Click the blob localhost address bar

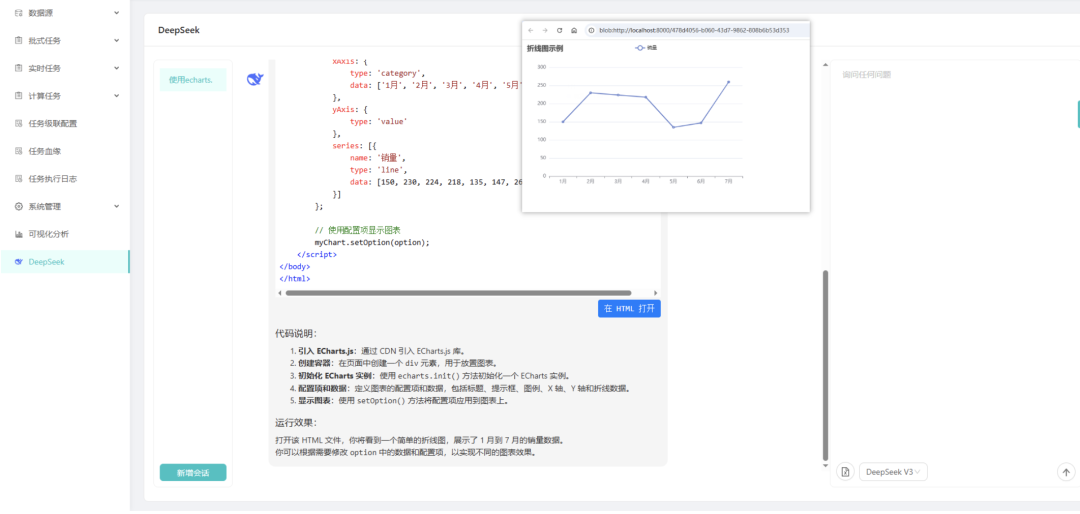[x=694, y=30]
